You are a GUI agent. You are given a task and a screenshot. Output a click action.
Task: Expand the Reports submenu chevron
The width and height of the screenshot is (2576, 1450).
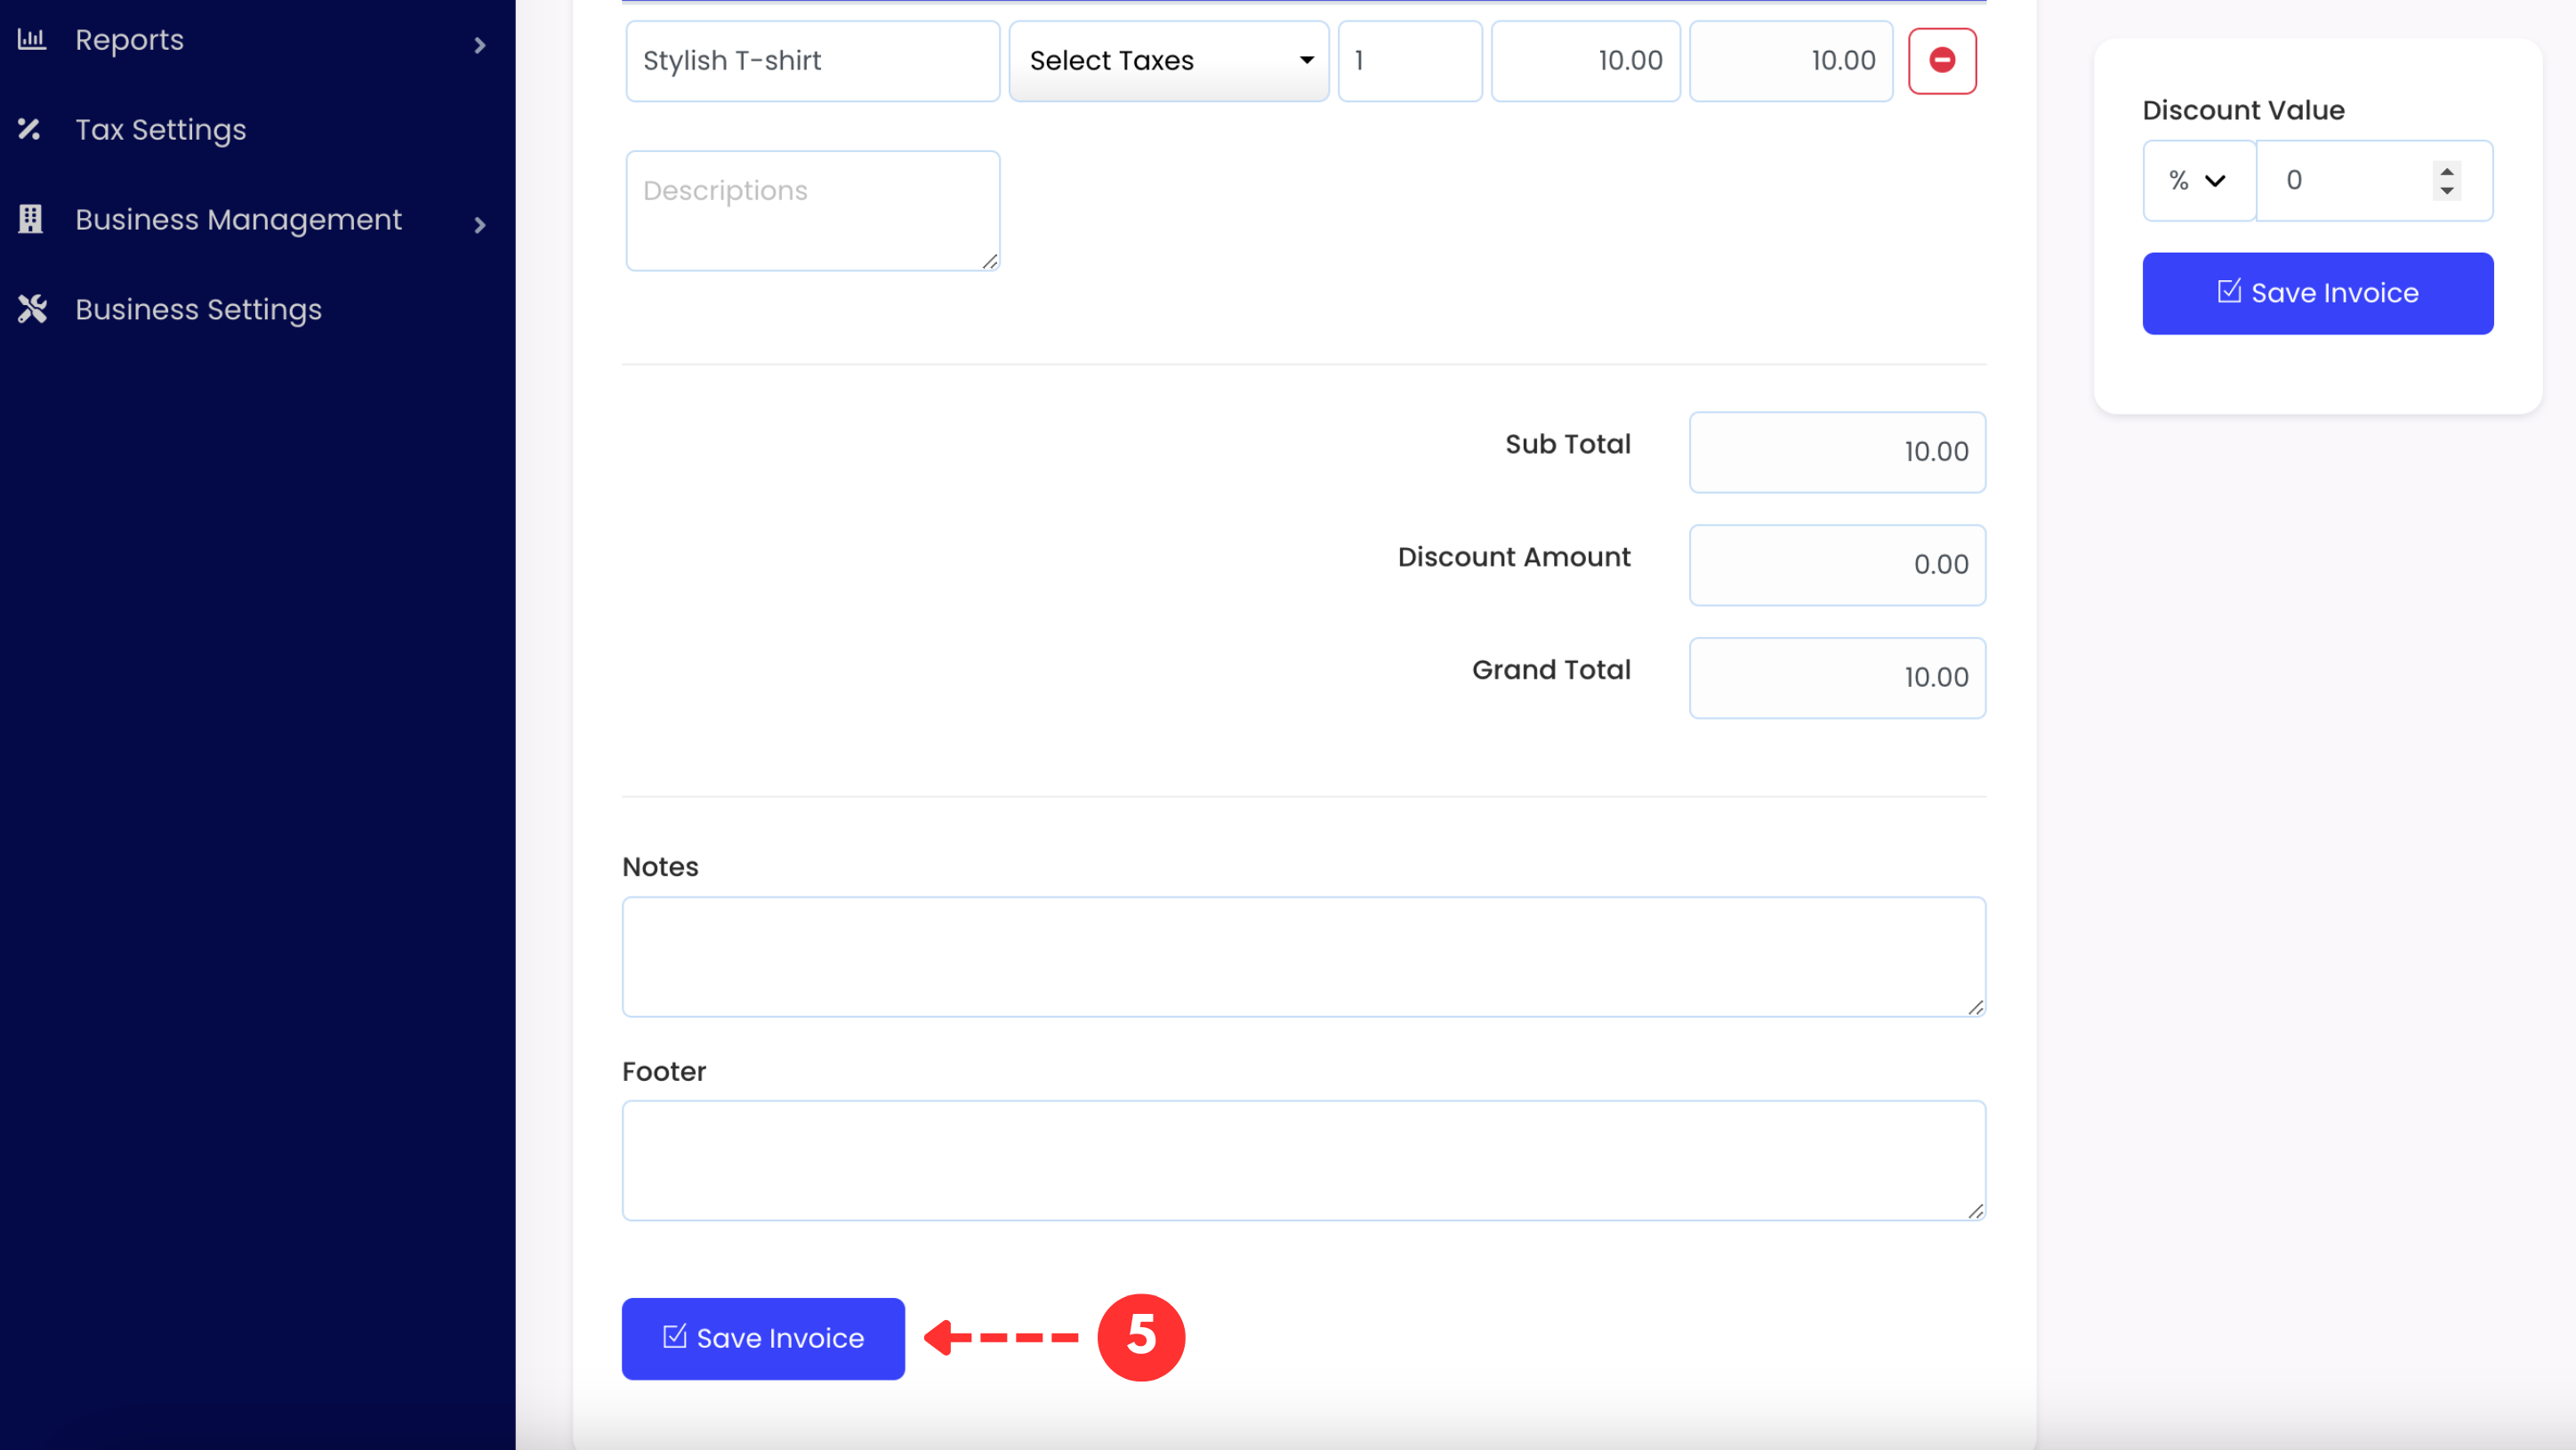pyautogui.click(x=480, y=45)
